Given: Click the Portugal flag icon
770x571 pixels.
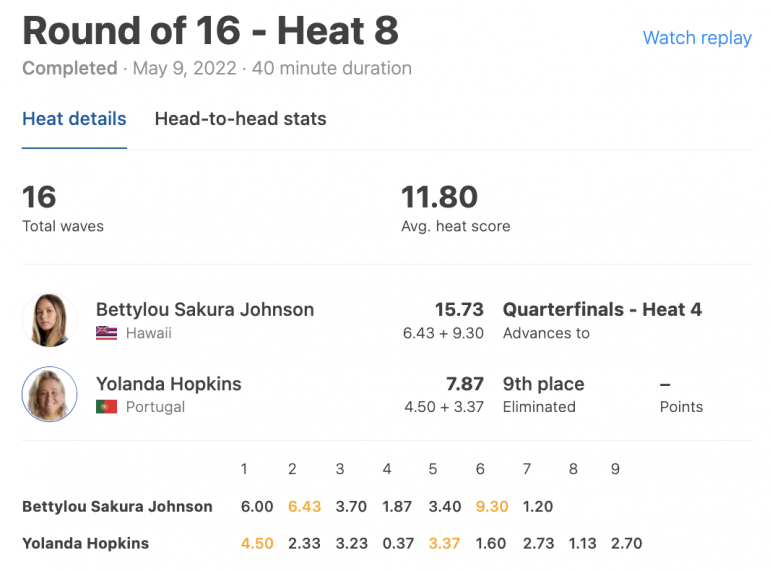Looking at the screenshot, I should 107,407.
